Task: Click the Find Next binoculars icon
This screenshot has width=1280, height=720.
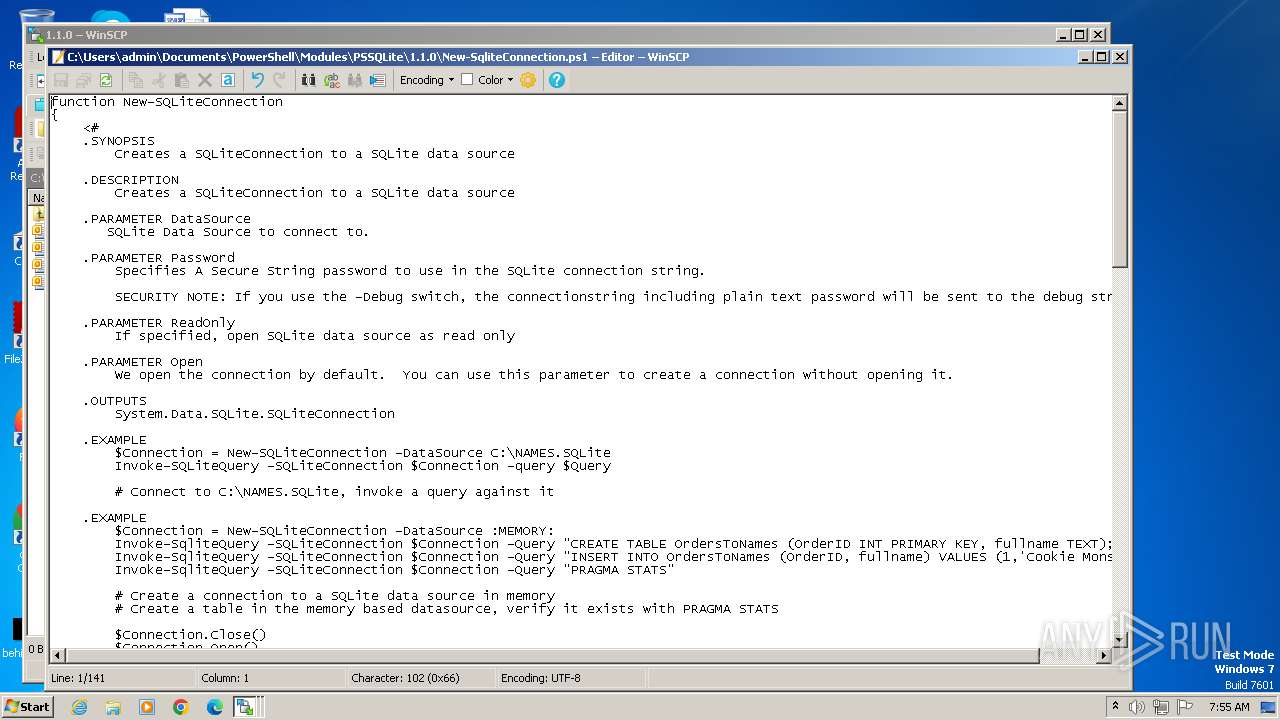Action: pyautogui.click(x=355, y=80)
